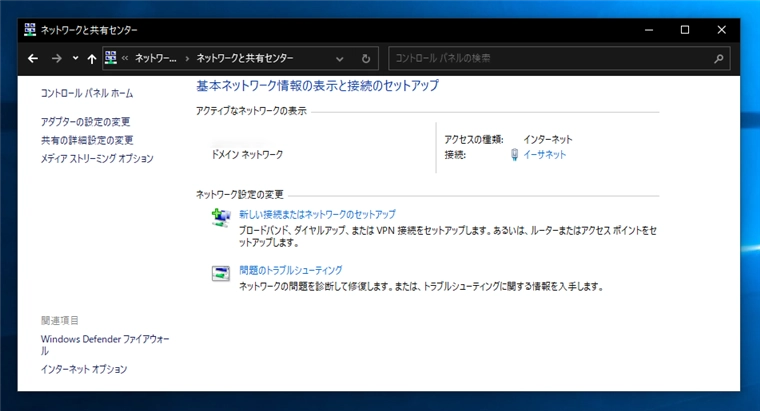Viewport: 760px width, 411px height.
Task: Go up one level with the up arrow
Action: pos(92,59)
